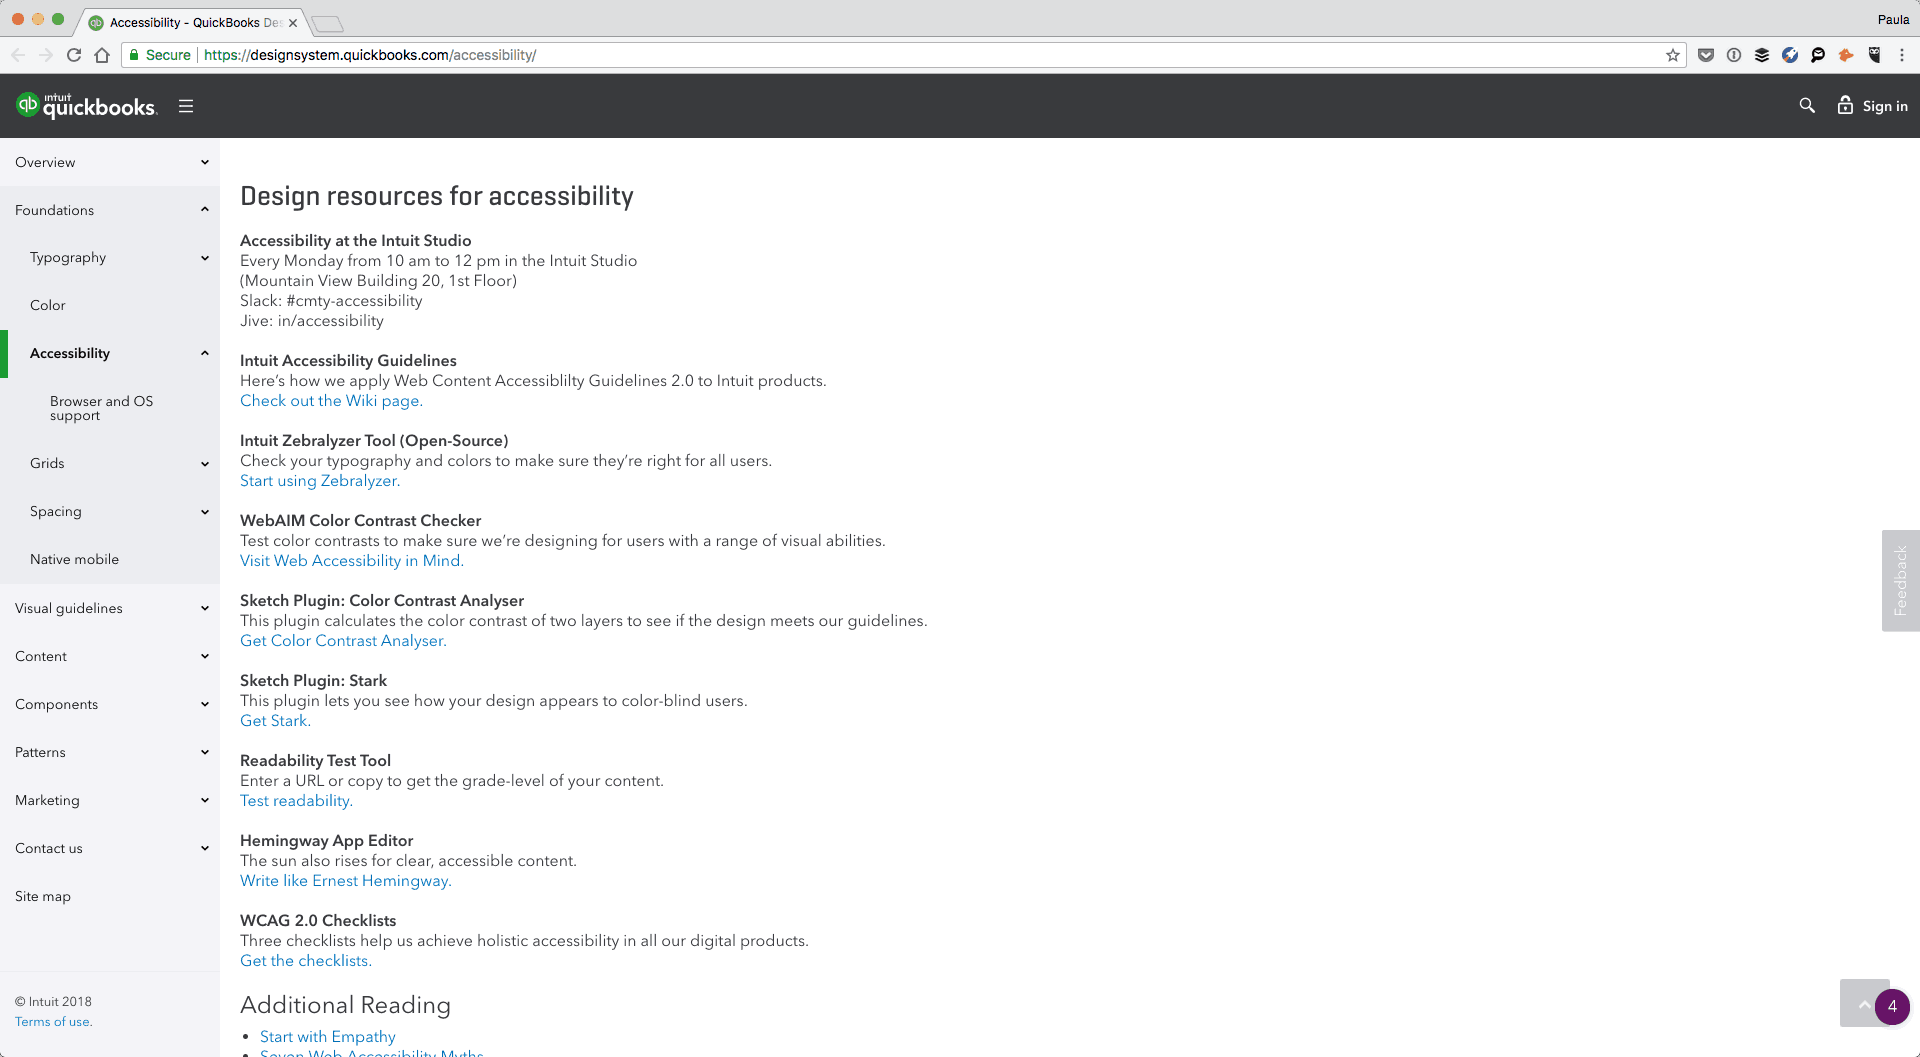Click the browser address bar URL
The height and width of the screenshot is (1057, 1920).
point(370,55)
